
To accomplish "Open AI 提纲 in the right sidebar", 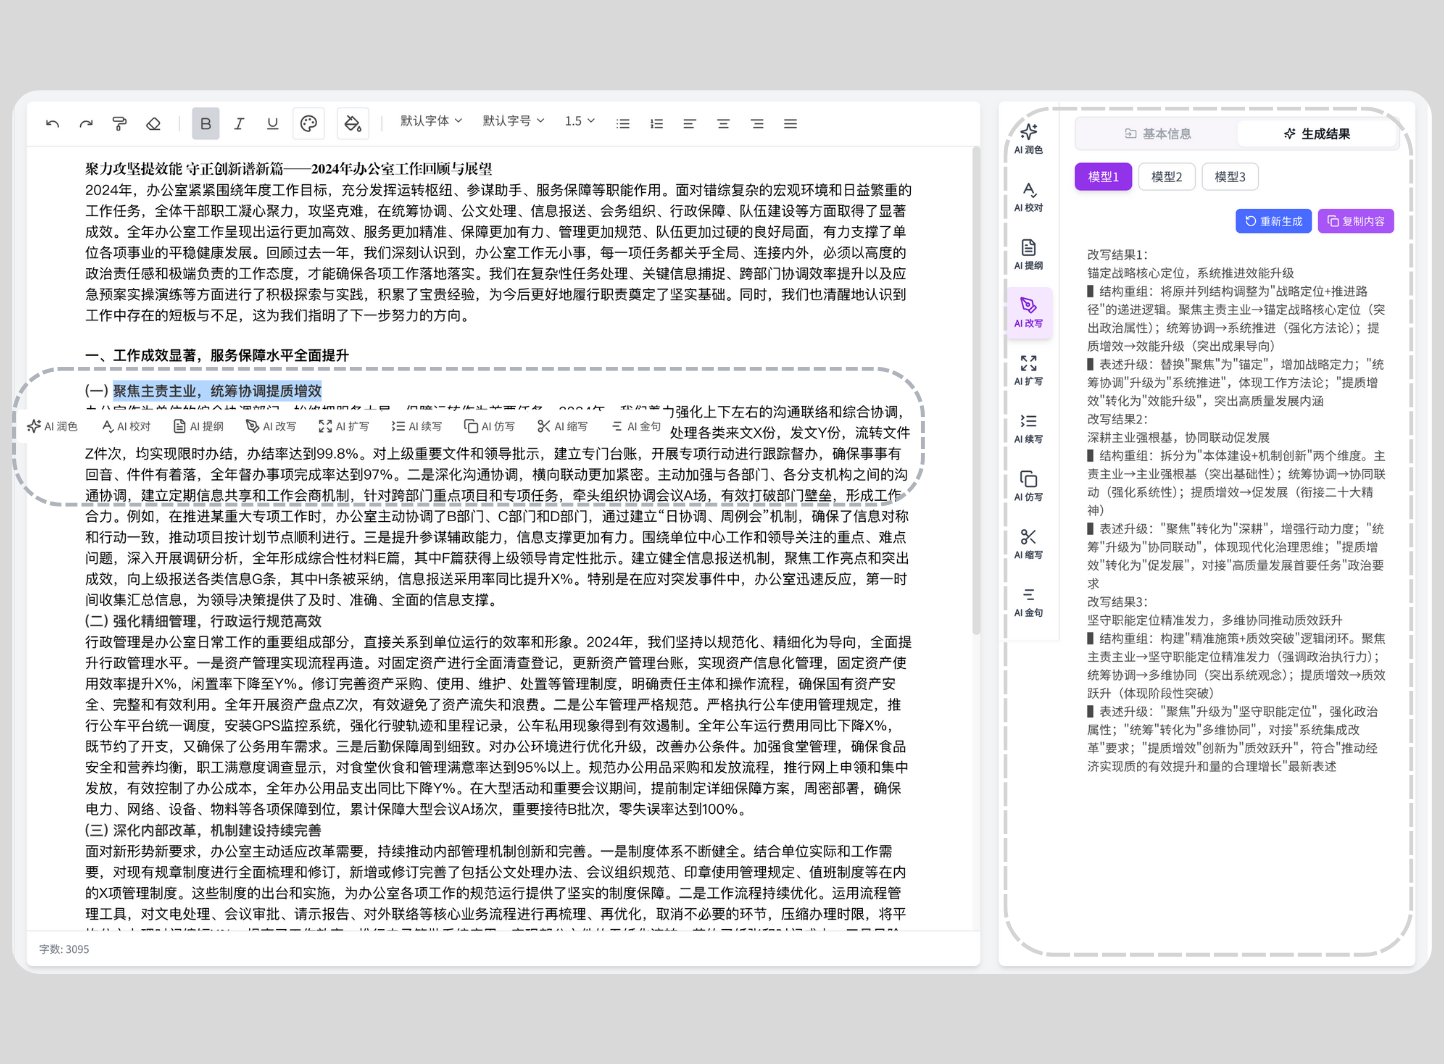I will tap(1028, 255).
